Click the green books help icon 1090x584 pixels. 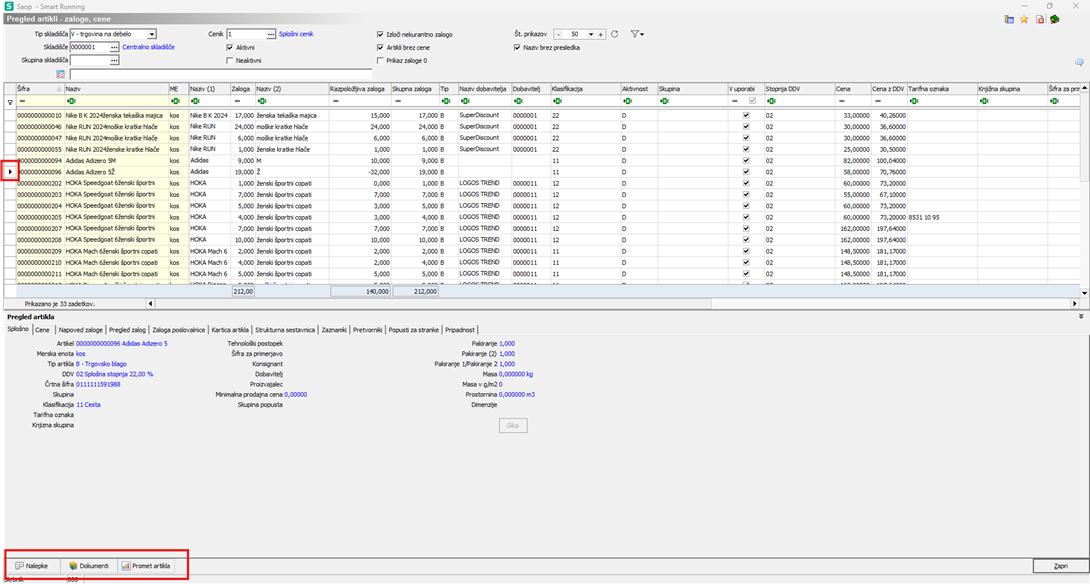[x=1054, y=19]
